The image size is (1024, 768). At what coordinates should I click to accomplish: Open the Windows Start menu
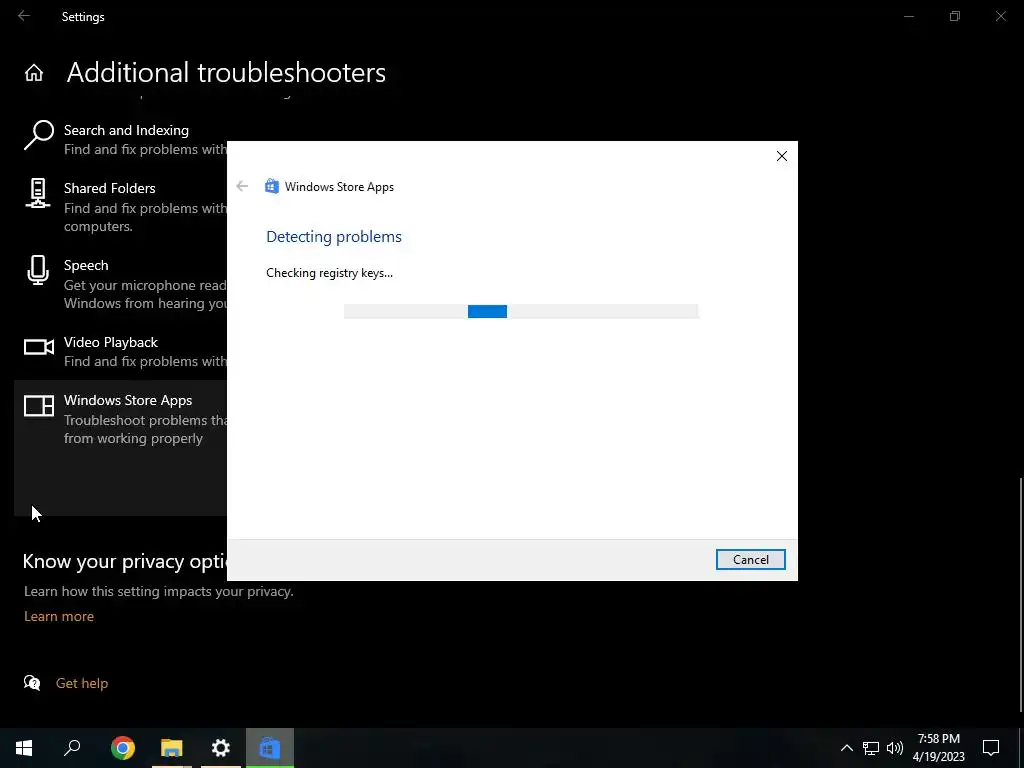coord(24,748)
